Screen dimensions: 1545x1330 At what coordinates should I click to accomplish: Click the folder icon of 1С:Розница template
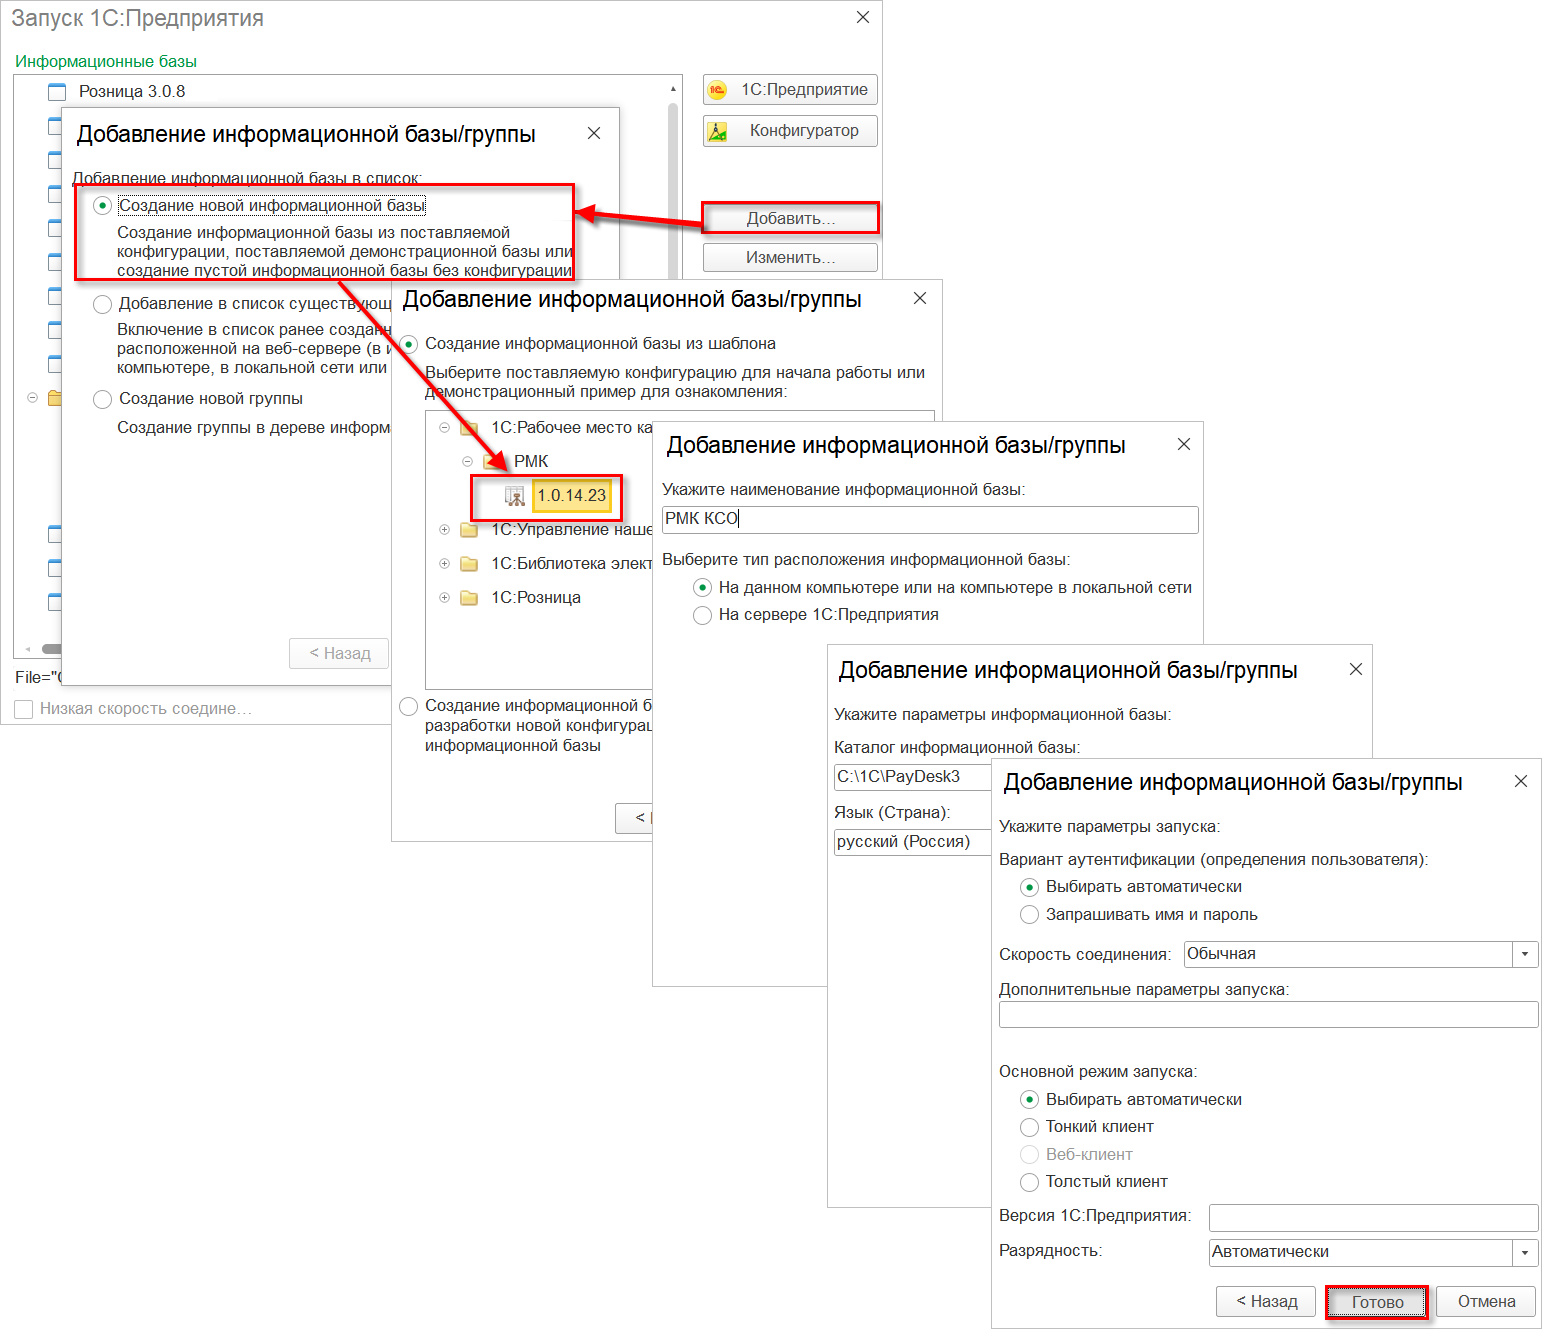[469, 598]
